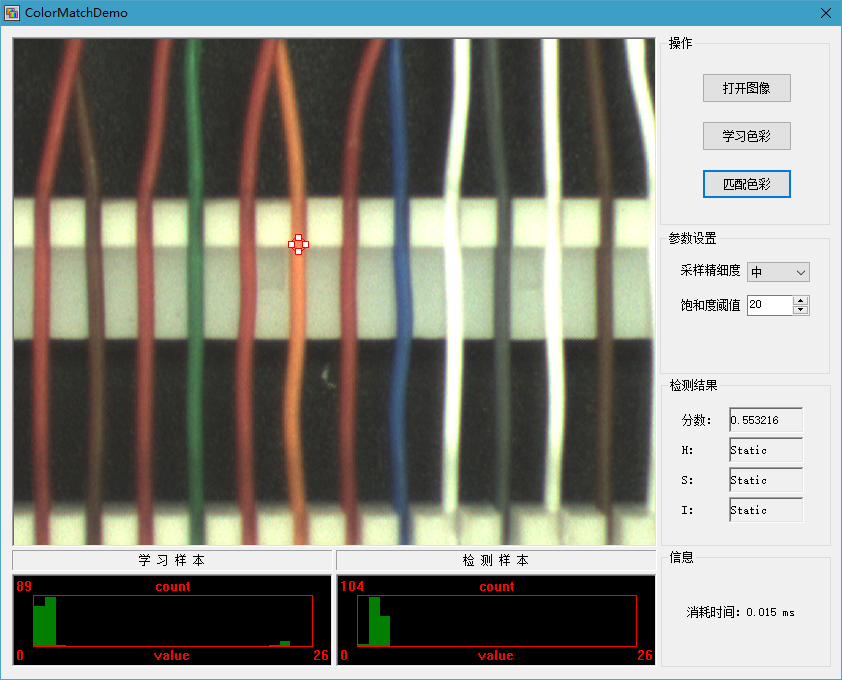
Task: Decrease 饱和度阈值 with the down arrow
Action: point(800,310)
